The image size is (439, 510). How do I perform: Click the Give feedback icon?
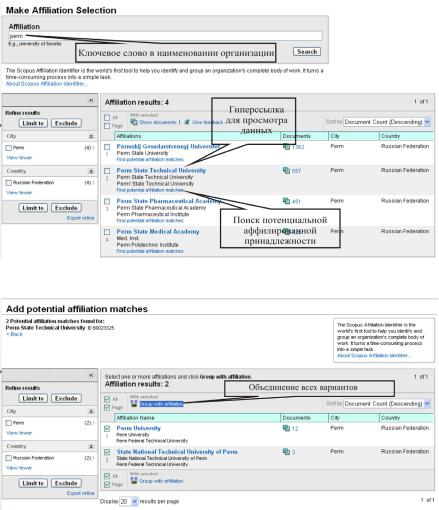pos(187,122)
